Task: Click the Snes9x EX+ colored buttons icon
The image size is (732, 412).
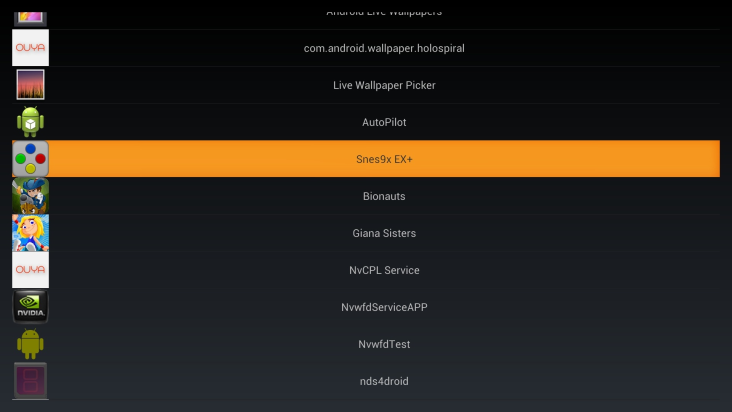Action: tap(30, 159)
